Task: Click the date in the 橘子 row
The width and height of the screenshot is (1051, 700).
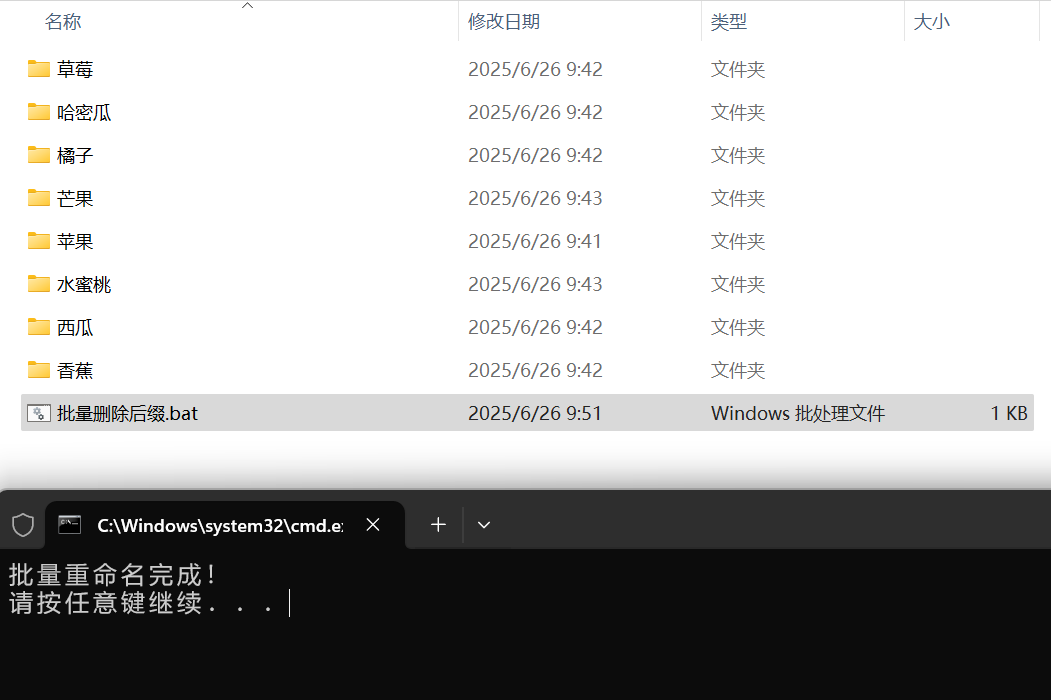Action: click(x=535, y=155)
